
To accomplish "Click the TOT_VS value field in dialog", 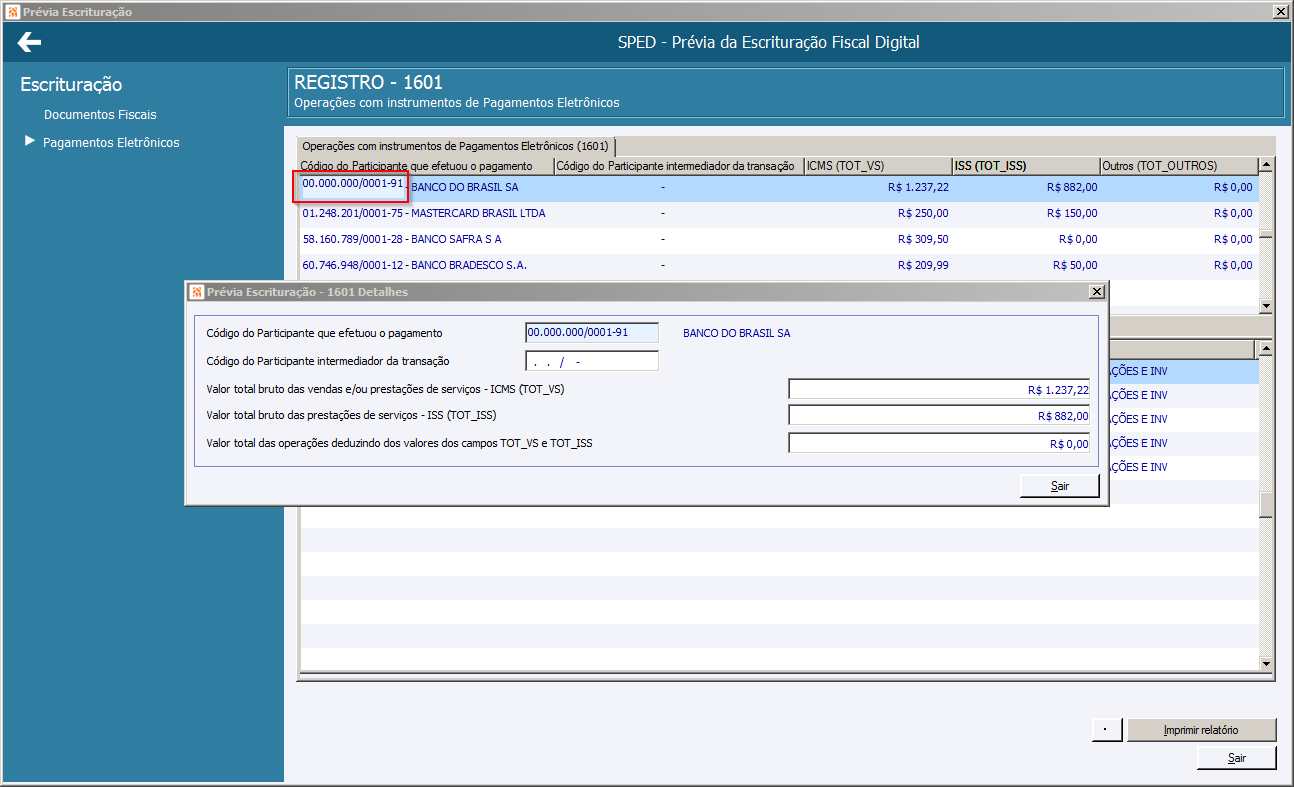I will (938, 390).
